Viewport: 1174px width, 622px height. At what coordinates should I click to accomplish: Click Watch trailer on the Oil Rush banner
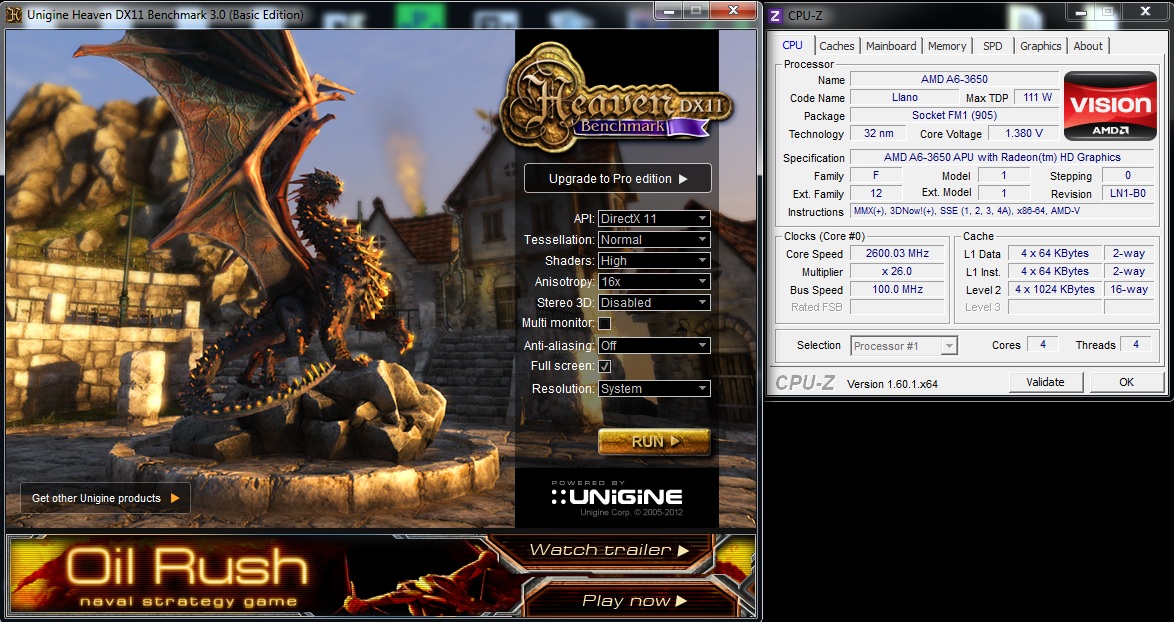pos(608,550)
